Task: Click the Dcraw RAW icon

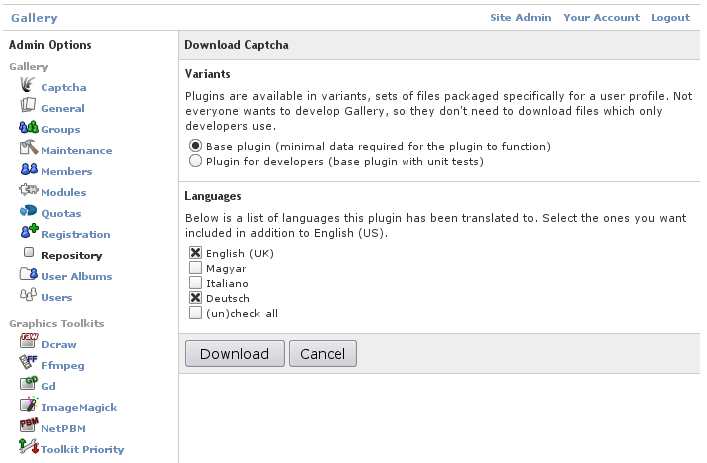Action: [29, 341]
